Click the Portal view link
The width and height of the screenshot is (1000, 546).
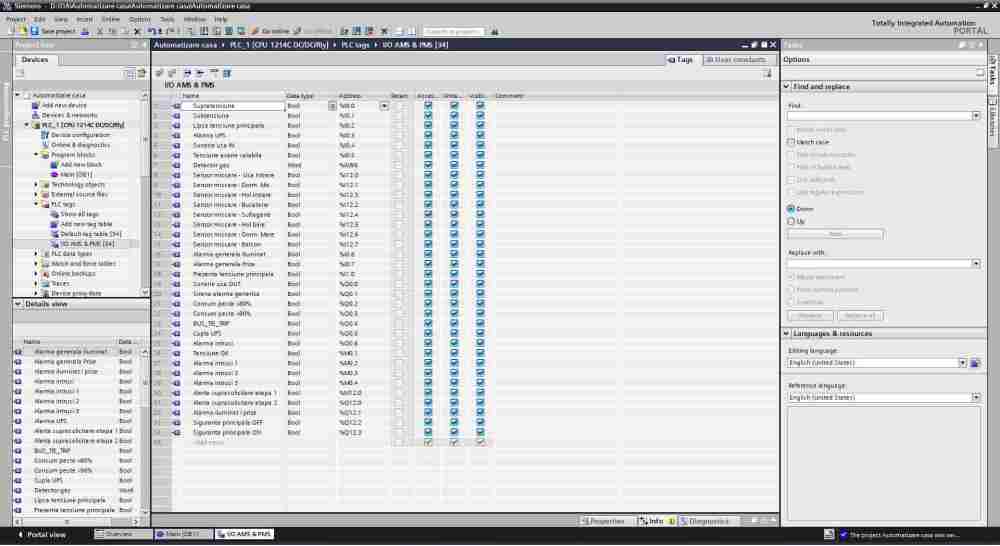click(40, 535)
